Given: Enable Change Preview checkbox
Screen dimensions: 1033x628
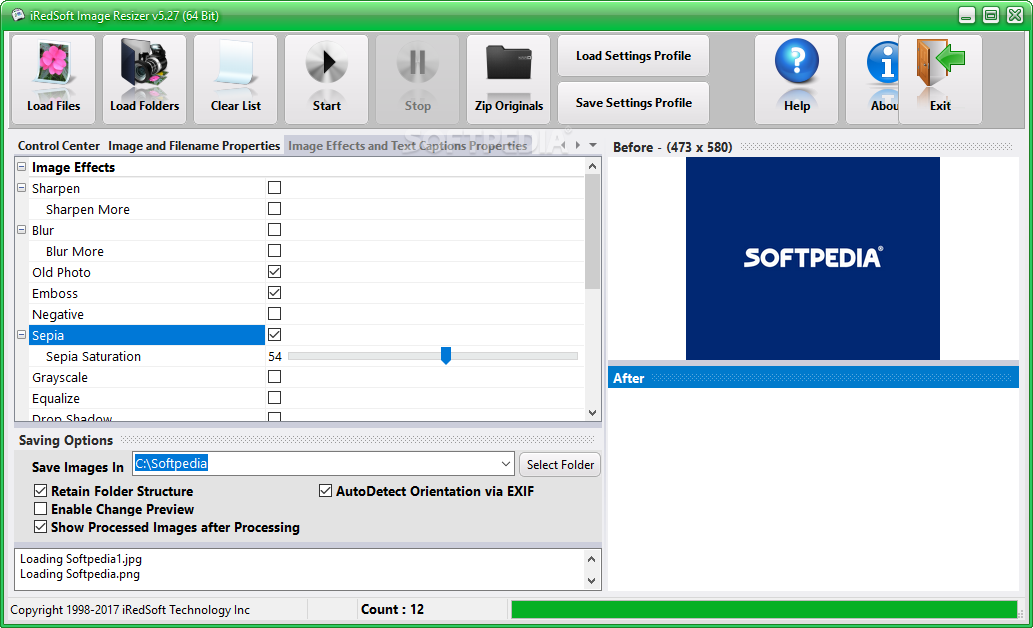Looking at the screenshot, I should 41,509.
